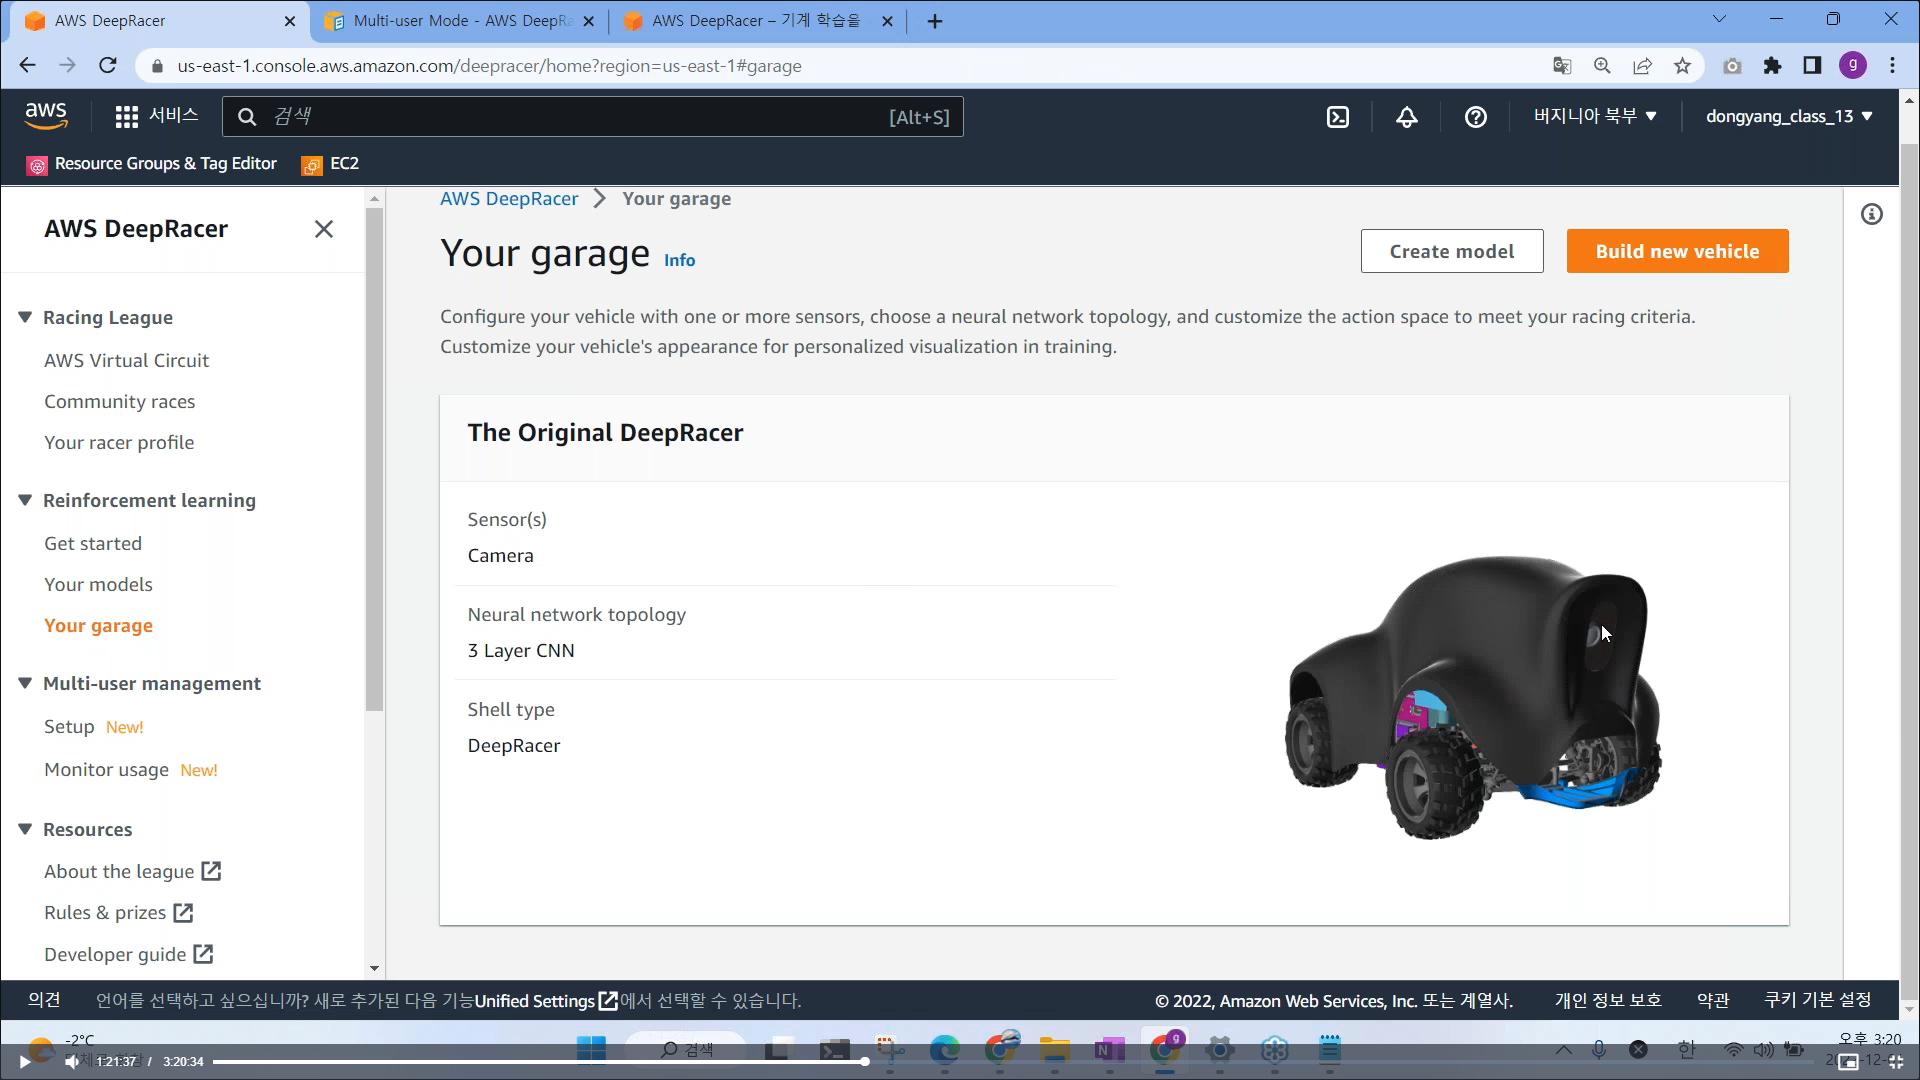Click the AWS logo home icon
Image resolution: width=1920 pixels, height=1080 pixels.
46,116
